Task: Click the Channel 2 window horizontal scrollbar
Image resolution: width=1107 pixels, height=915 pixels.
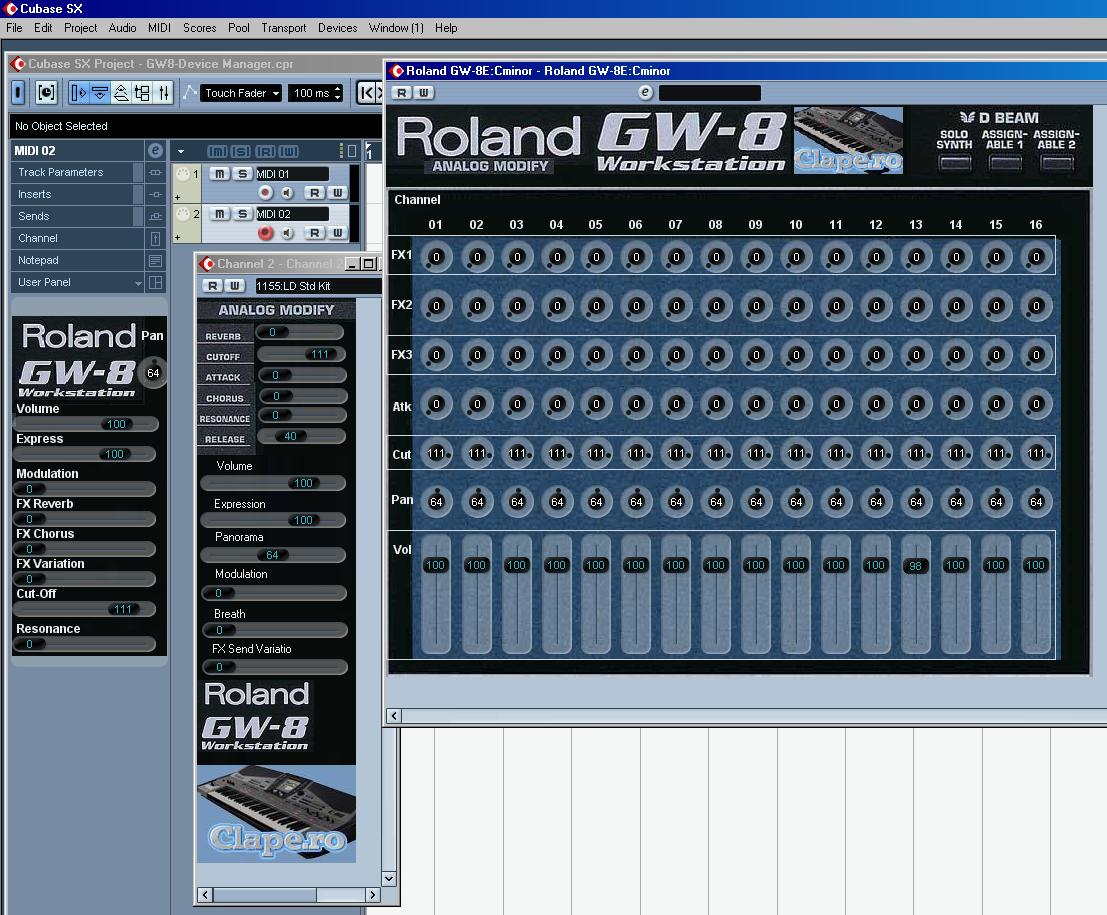Action: coord(289,895)
